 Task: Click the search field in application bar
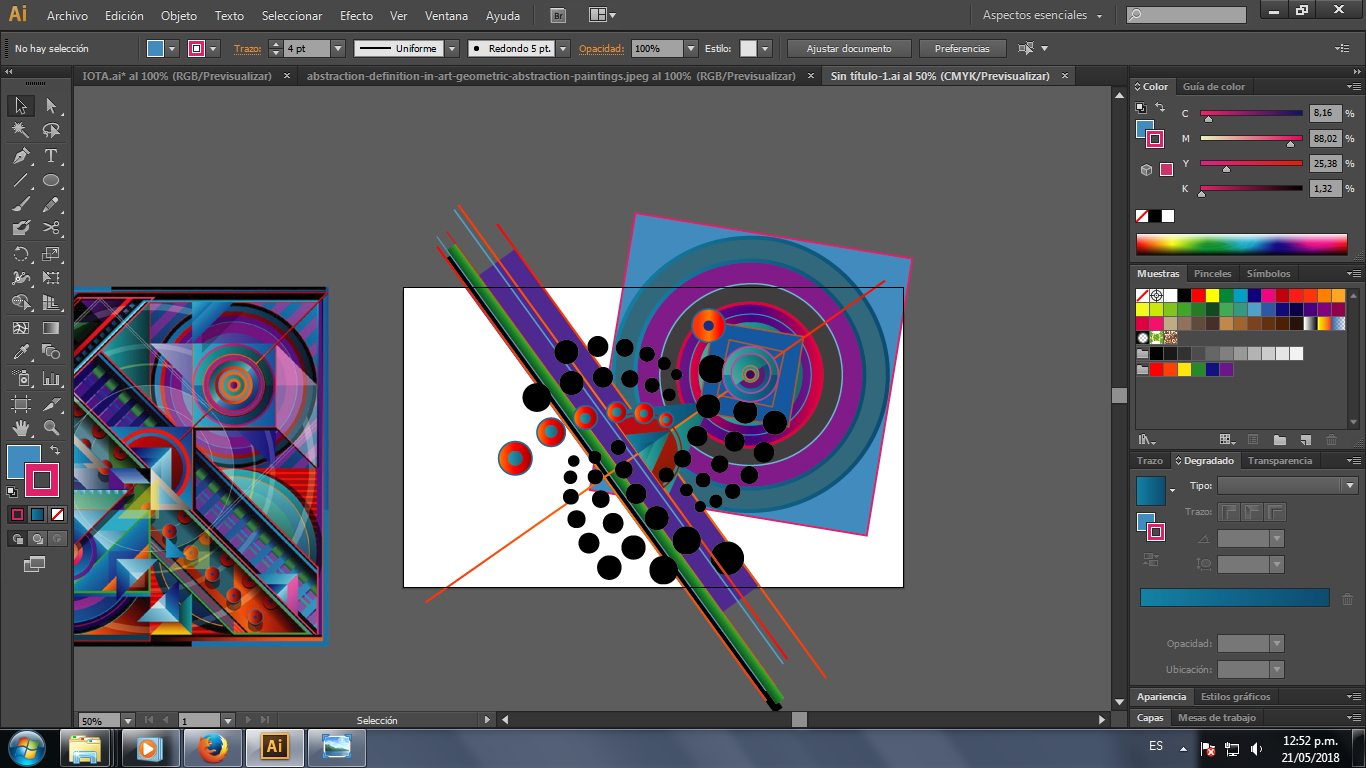(x=1185, y=15)
